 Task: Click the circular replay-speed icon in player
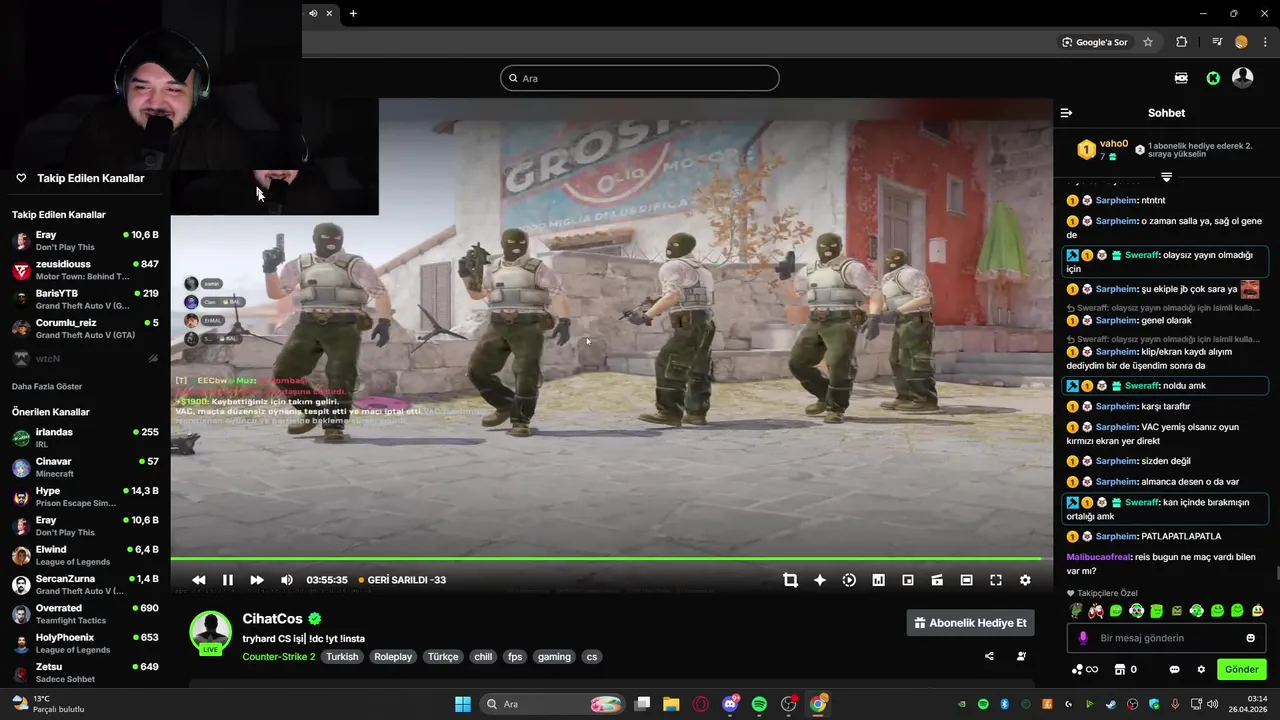(x=849, y=580)
